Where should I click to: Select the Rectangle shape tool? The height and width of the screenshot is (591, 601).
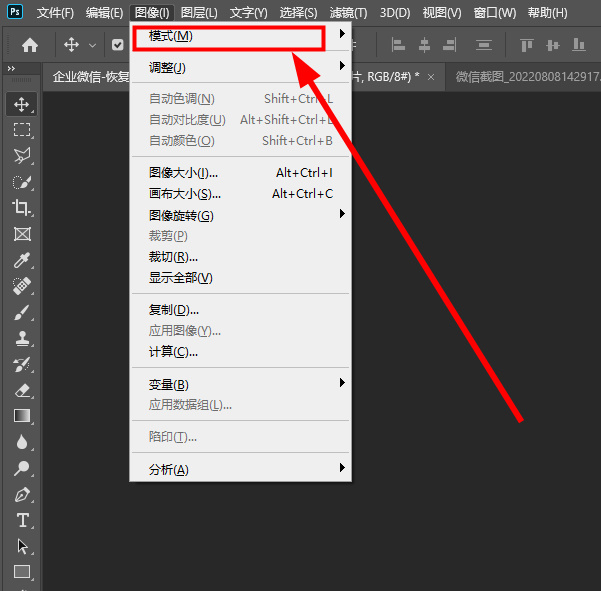pos(22,571)
